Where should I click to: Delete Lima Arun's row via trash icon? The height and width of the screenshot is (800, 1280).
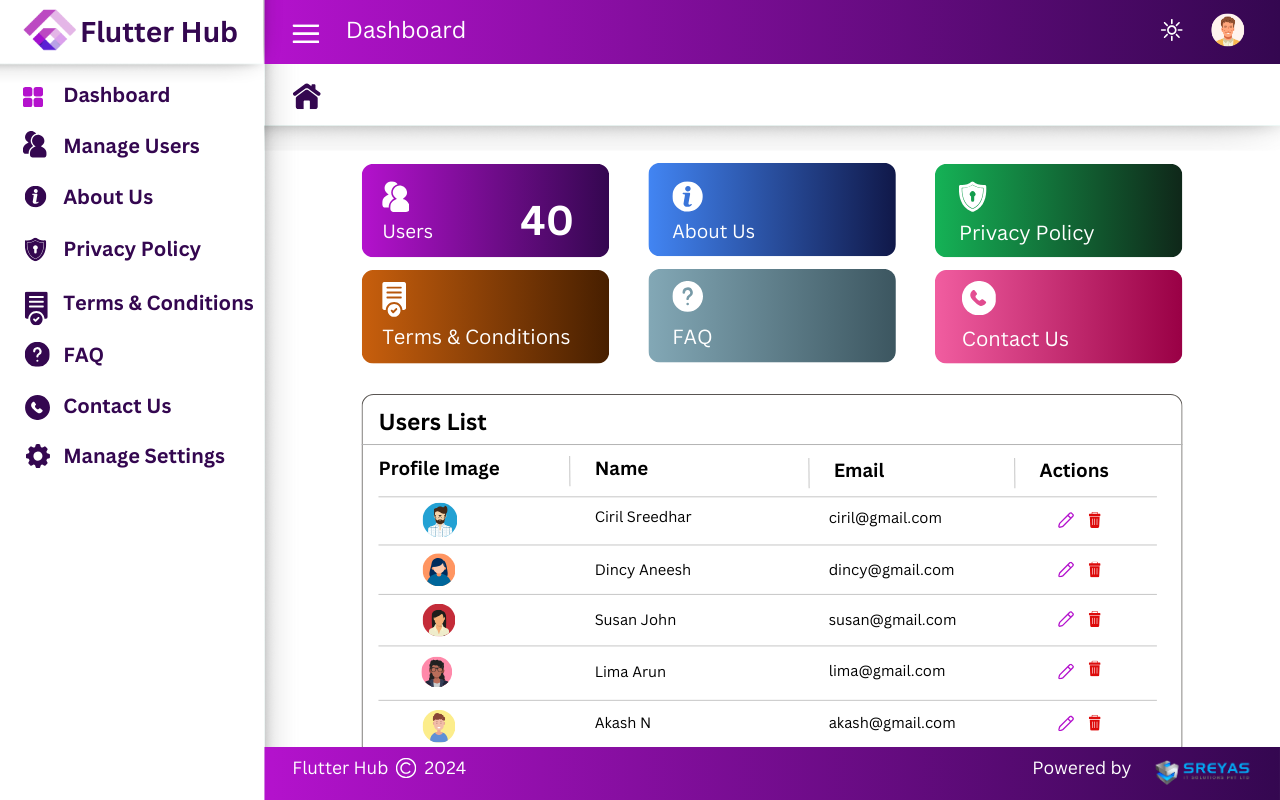pyautogui.click(x=1094, y=670)
